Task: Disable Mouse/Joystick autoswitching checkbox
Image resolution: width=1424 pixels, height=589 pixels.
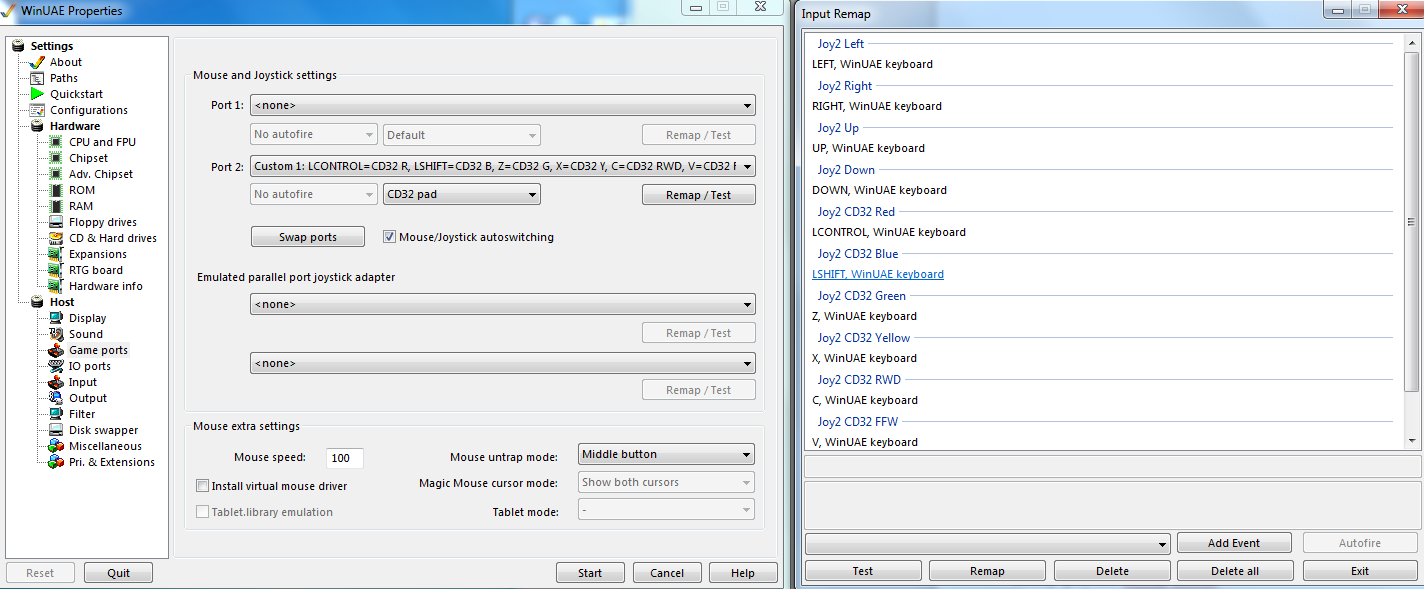Action: pos(390,237)
